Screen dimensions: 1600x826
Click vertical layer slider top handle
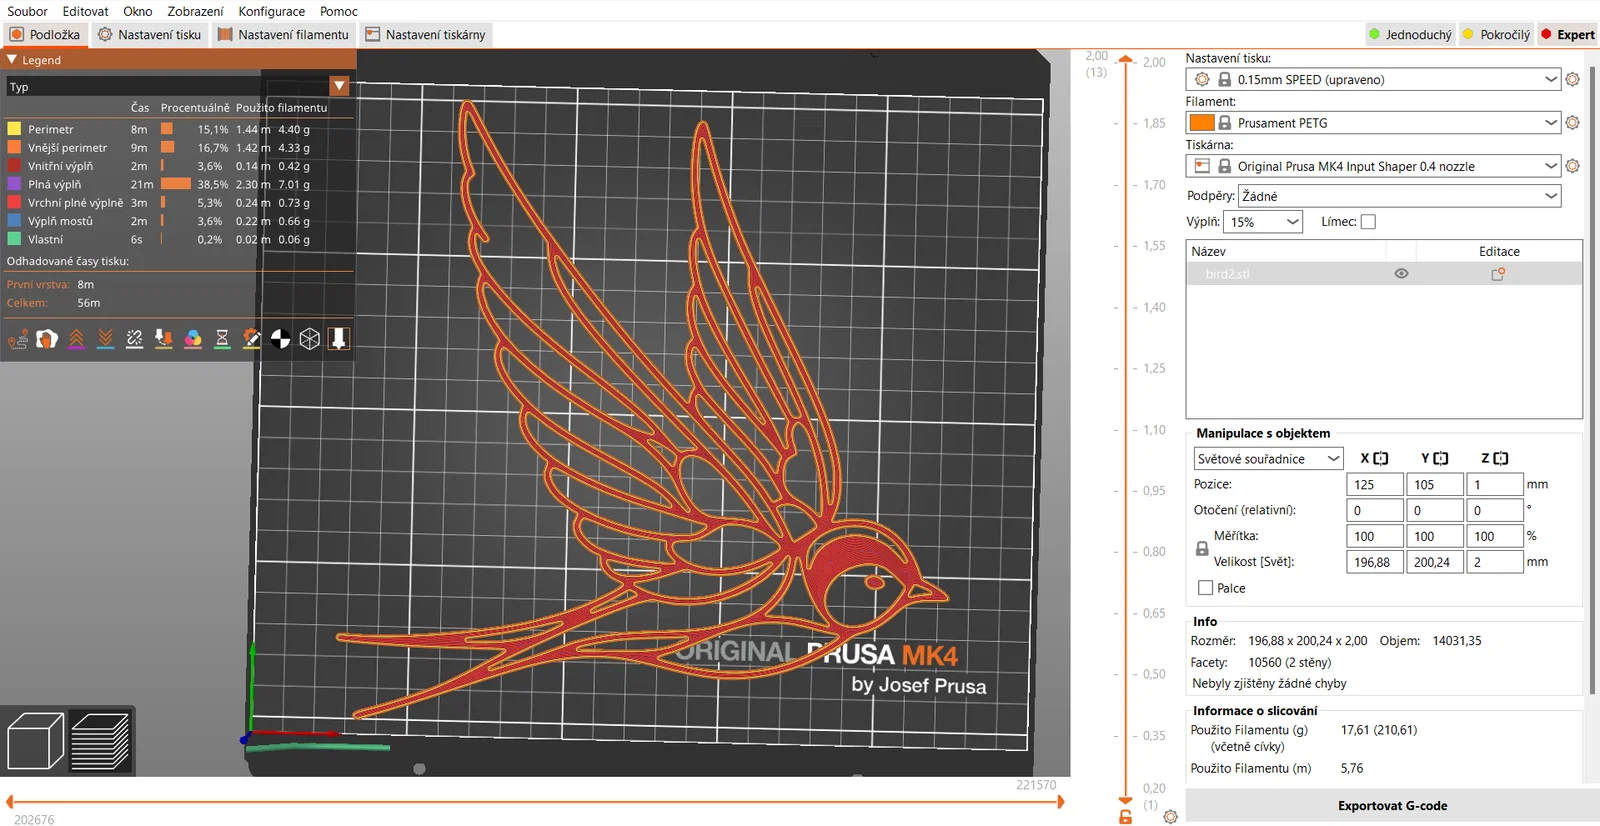click(x=1126, y=60)
